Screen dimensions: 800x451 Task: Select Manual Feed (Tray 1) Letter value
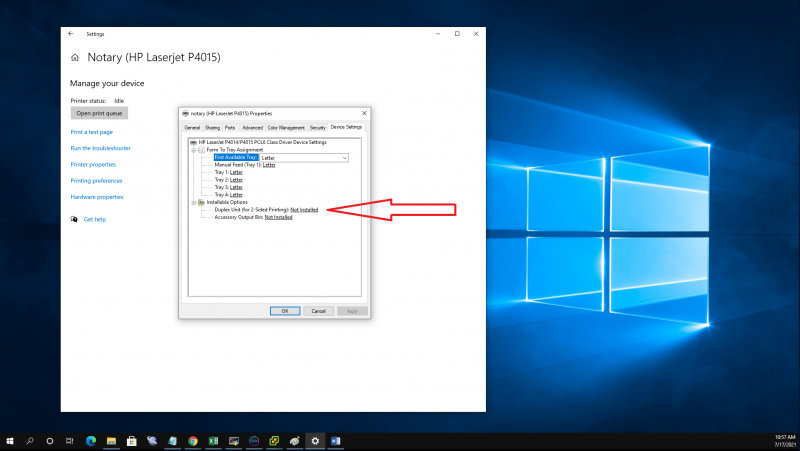click(x=269, y=165)
